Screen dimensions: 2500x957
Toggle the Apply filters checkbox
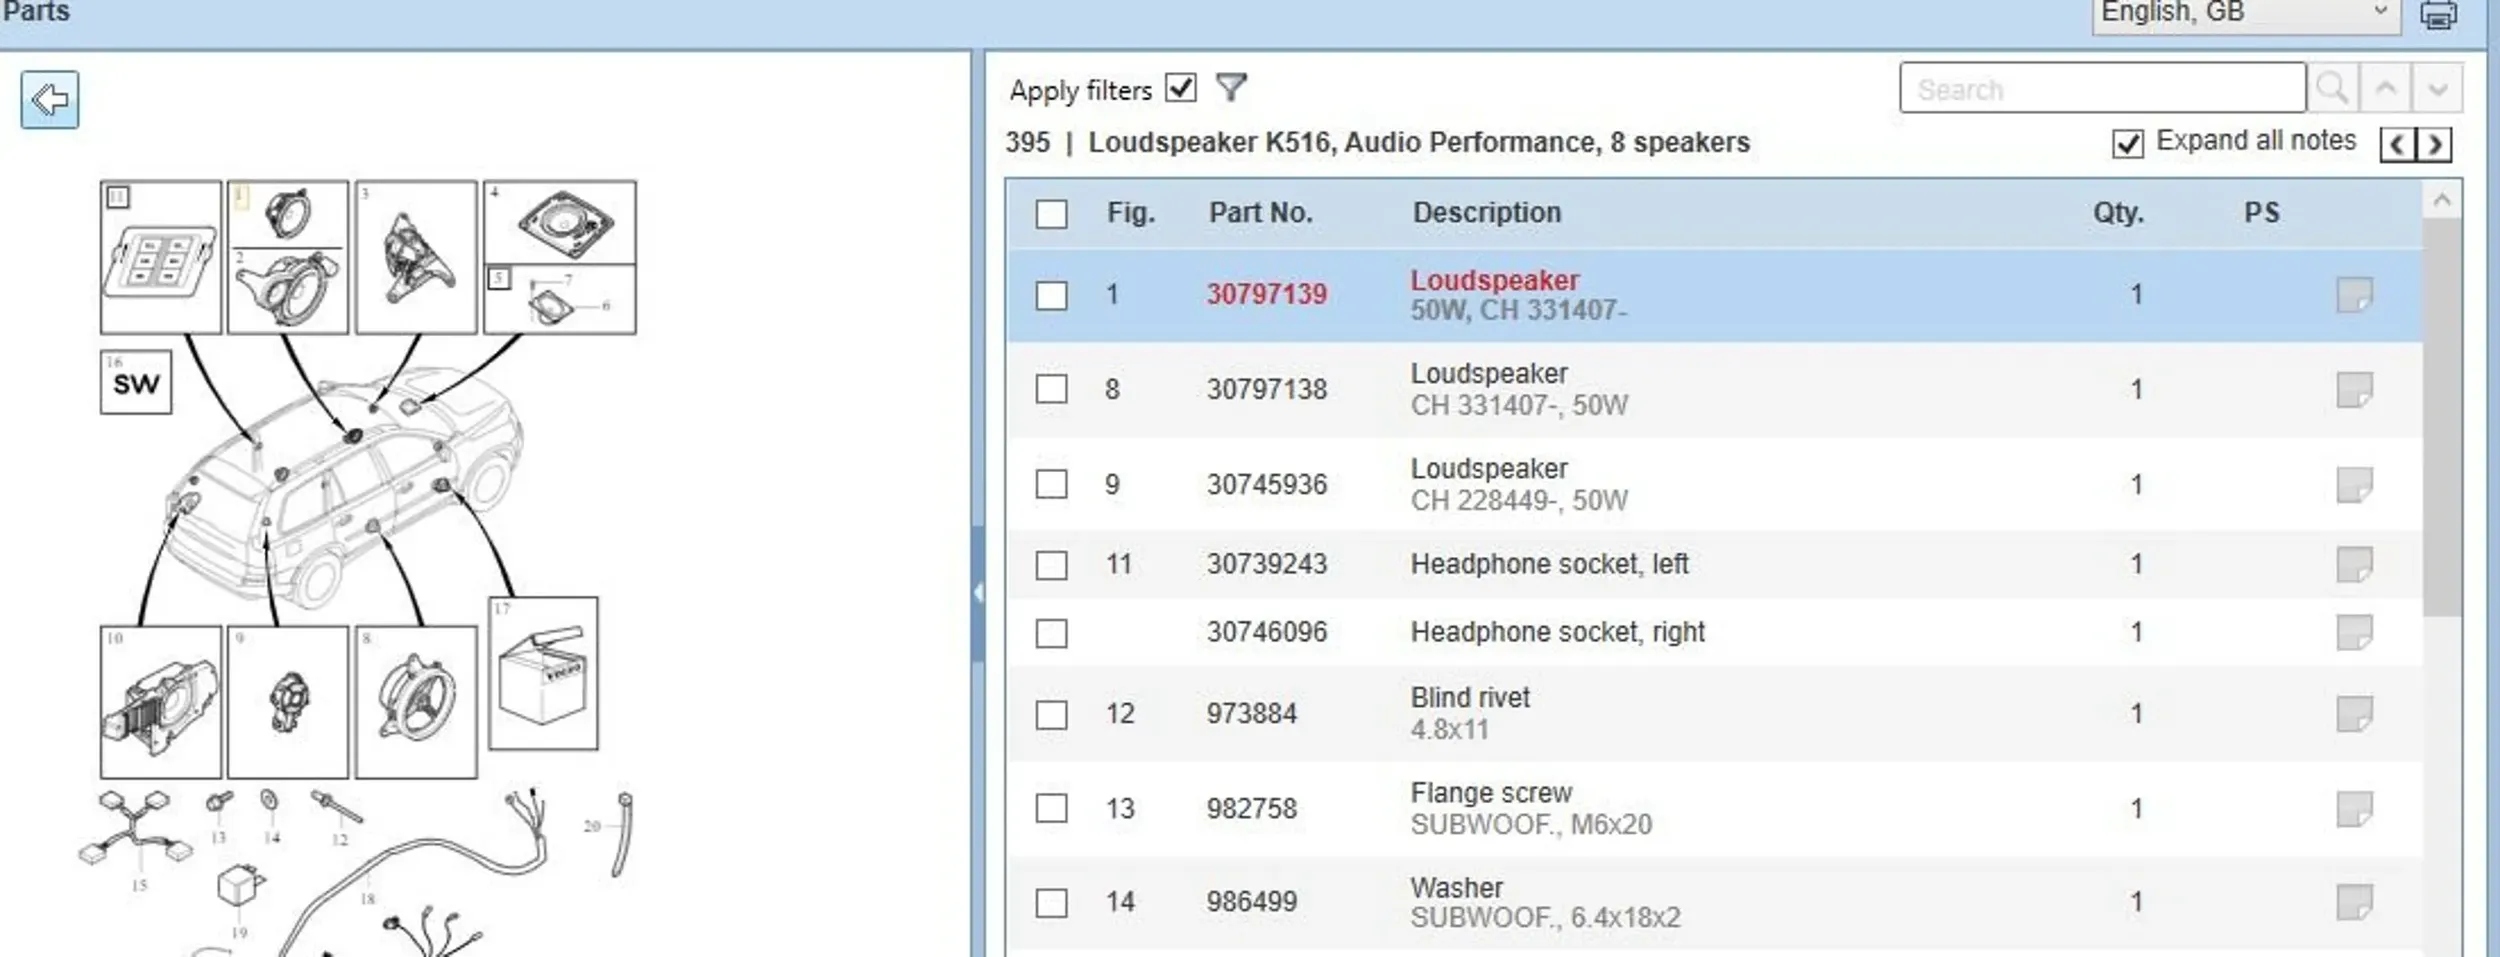(1181, 88)
